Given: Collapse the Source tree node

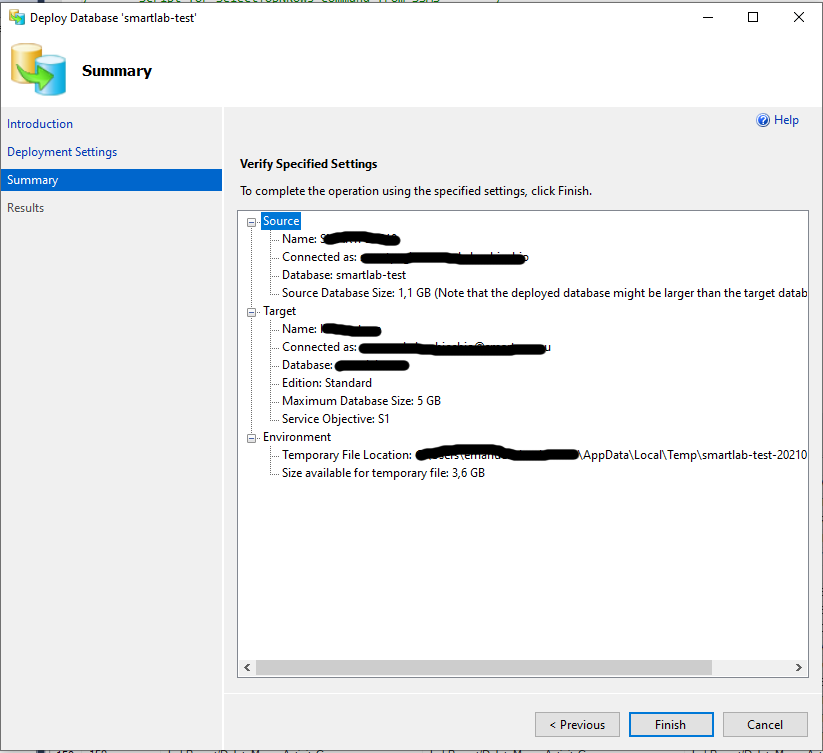Looking at the screenshot, I should pyautogui.click(x=252, y=221).
